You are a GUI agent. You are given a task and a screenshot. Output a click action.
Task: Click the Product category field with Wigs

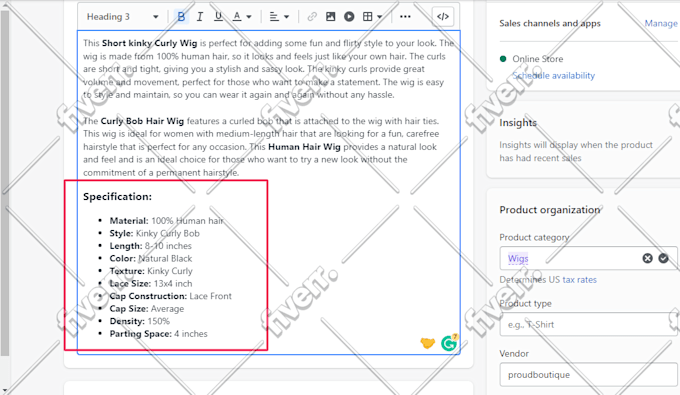click(588, 258)
